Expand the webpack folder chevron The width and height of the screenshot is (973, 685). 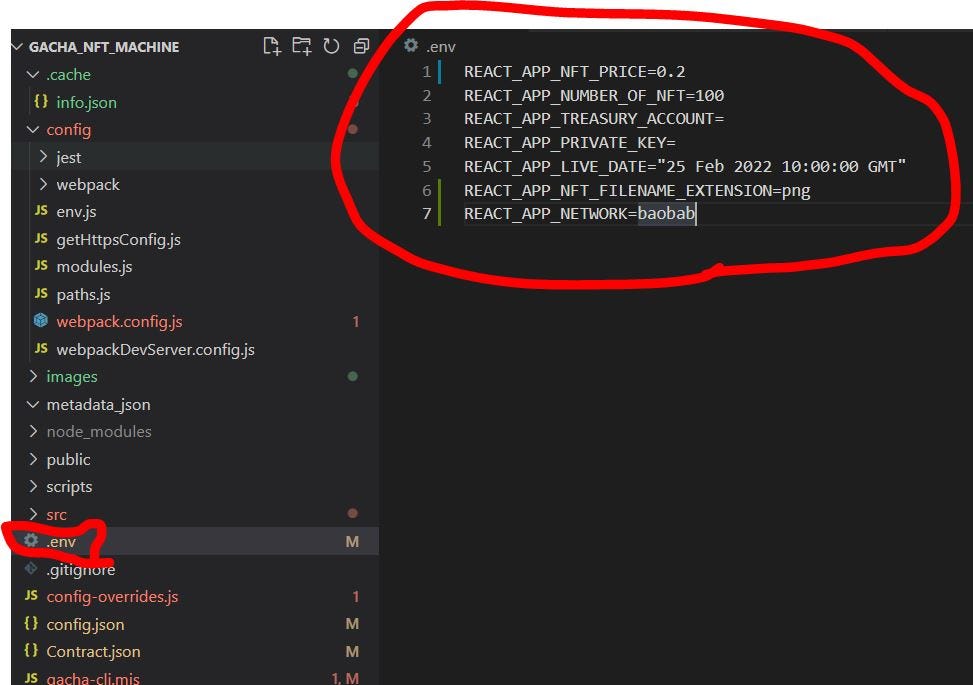pos(43,184)
